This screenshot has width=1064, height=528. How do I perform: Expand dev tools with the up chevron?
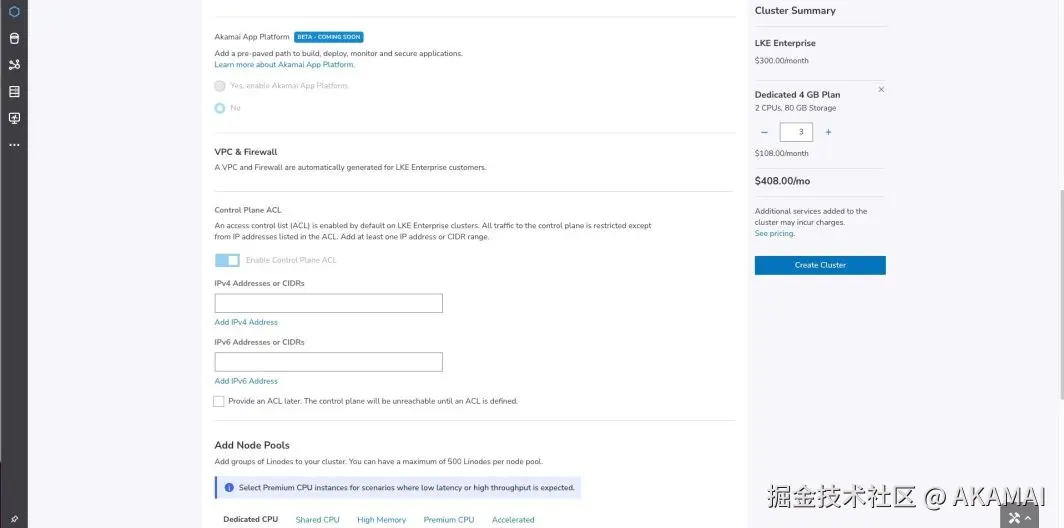click(x=1029, y=519)
